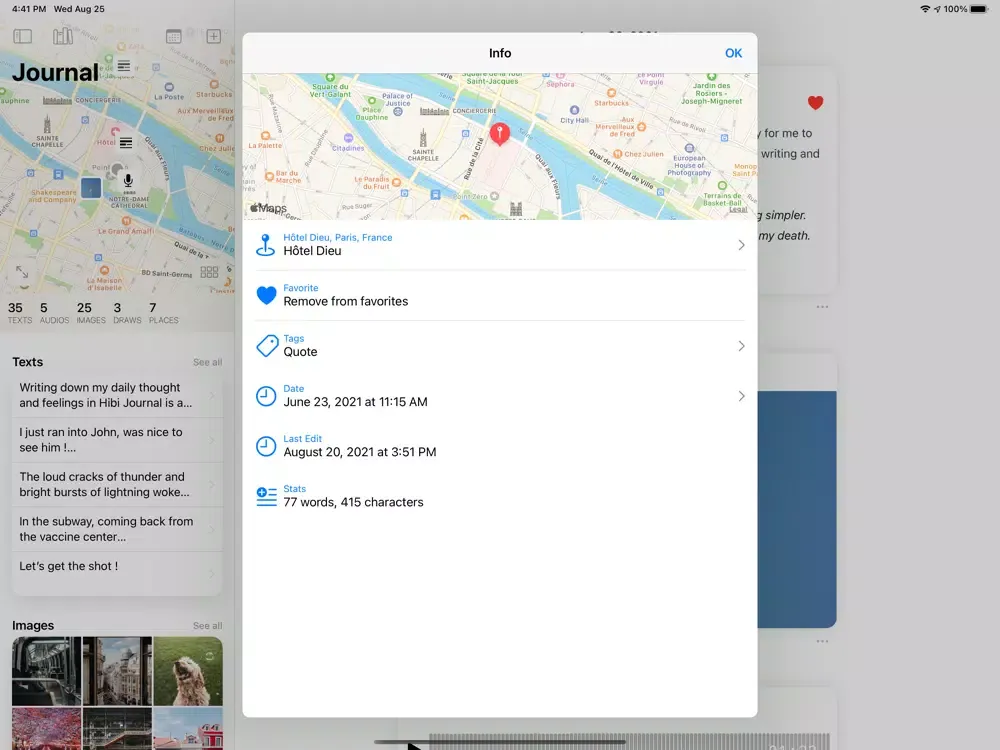
Task: Open chevron on Let's get the shot row
Action: tap(212, 574)
